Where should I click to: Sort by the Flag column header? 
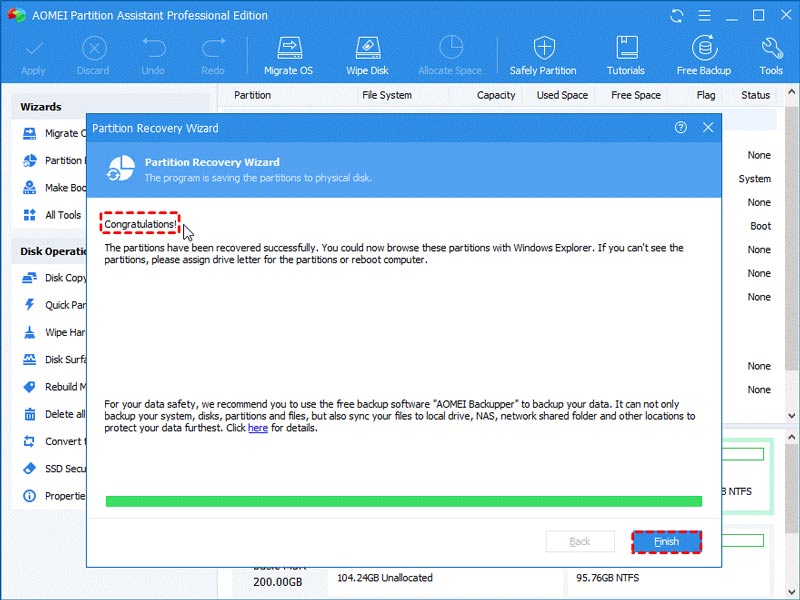(x=706, y=95)
